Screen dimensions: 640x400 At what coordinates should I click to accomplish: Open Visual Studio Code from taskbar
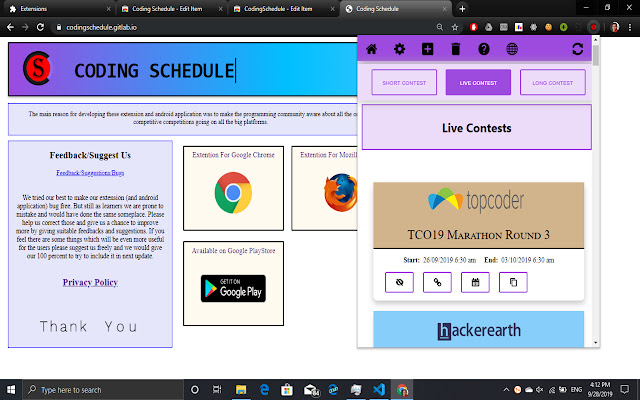point(379,389)
